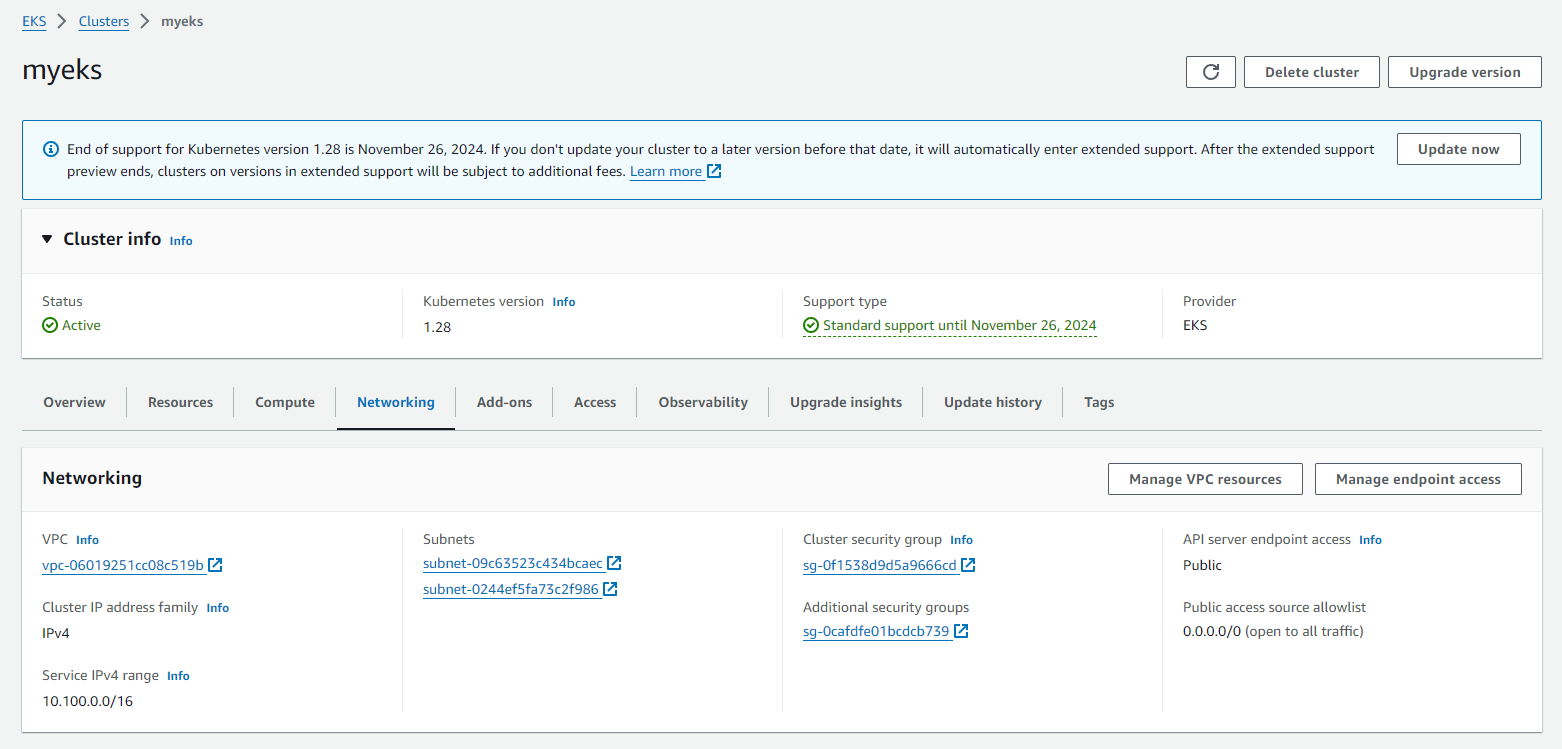Switch to the Overview tab
1562x749 pixels.
coord(74,402)
